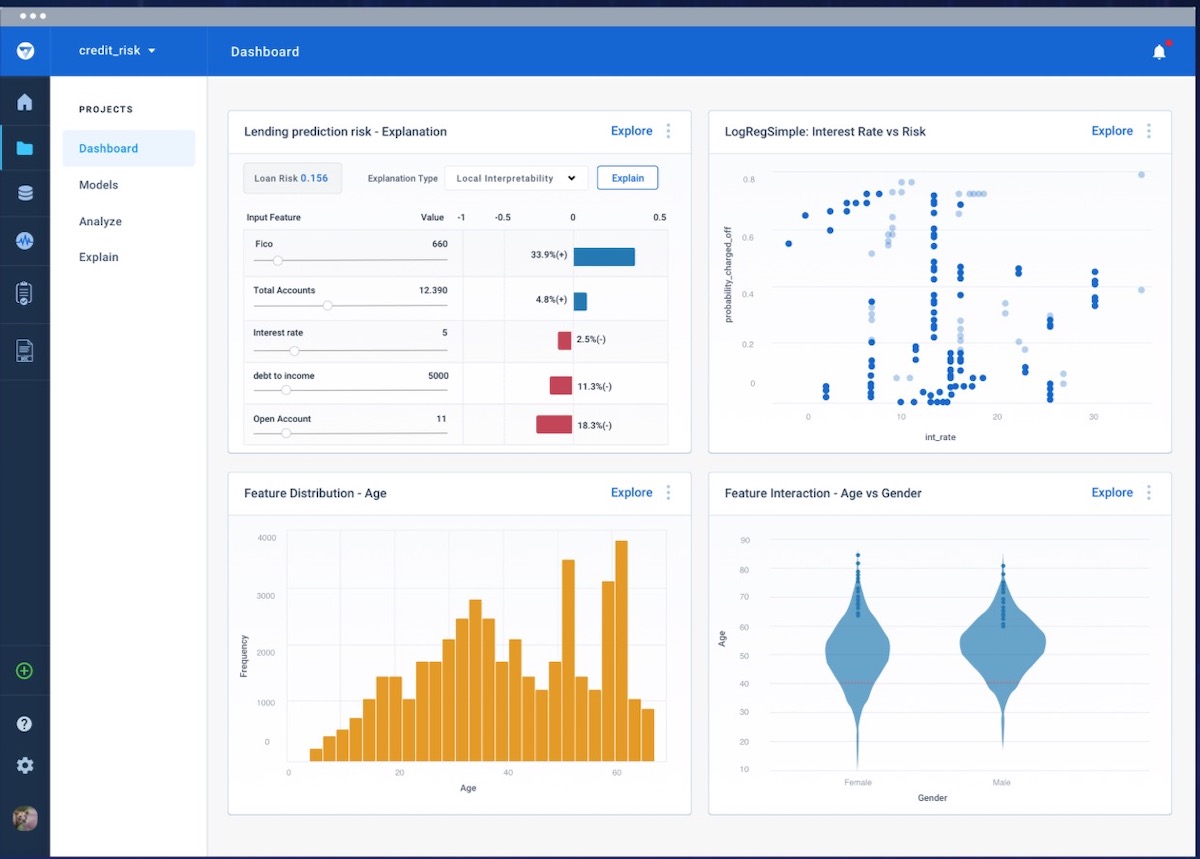This screenshot has width=1200, height=859.
Task: Click the Explain button
Action: coord(627,177)
